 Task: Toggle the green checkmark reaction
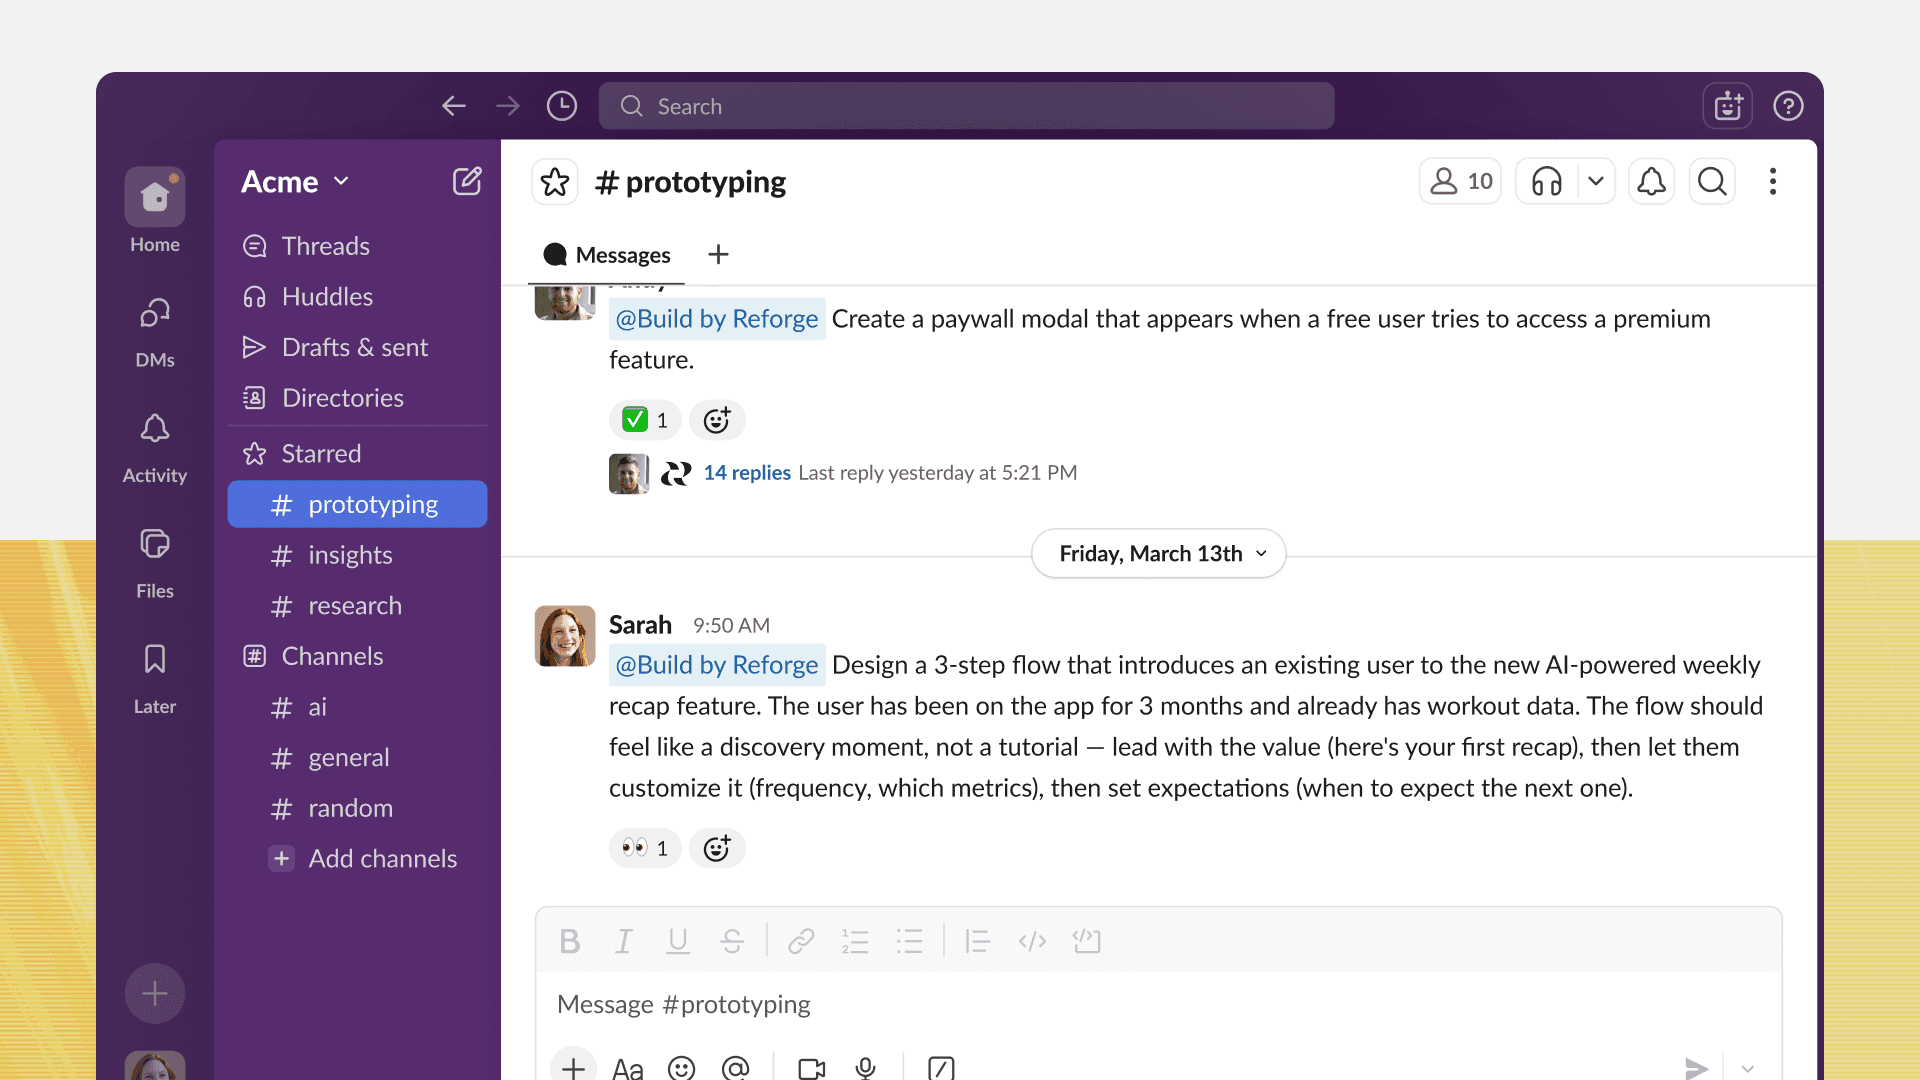tap(645, 420)
